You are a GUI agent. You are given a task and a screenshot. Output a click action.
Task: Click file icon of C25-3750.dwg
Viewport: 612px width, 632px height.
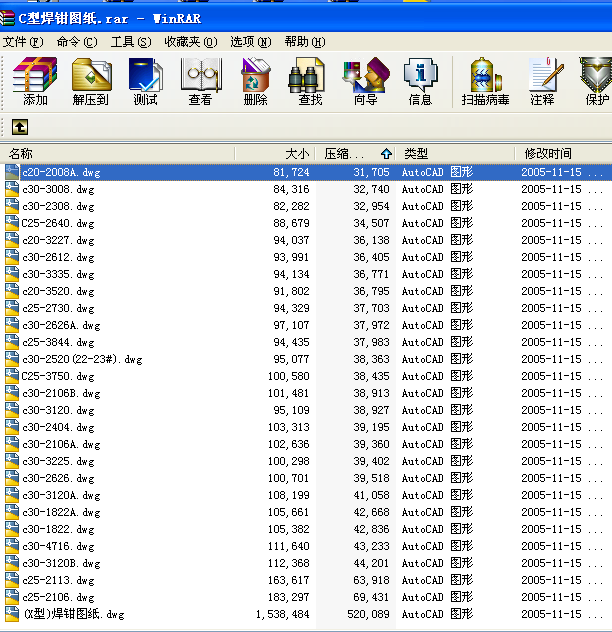(12, 376)
